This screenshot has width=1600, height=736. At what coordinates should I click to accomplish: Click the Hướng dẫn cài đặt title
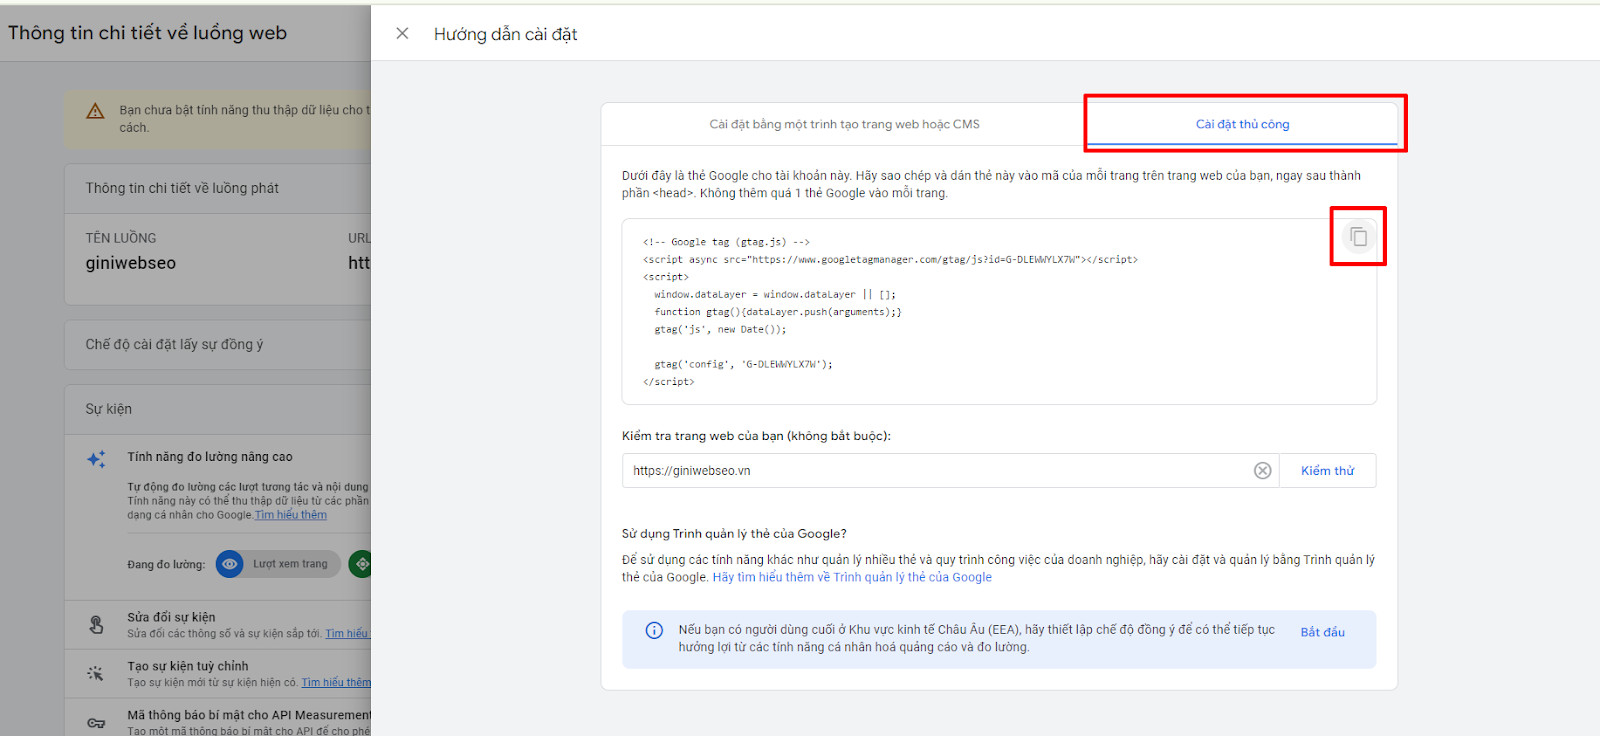coord(506,34)
